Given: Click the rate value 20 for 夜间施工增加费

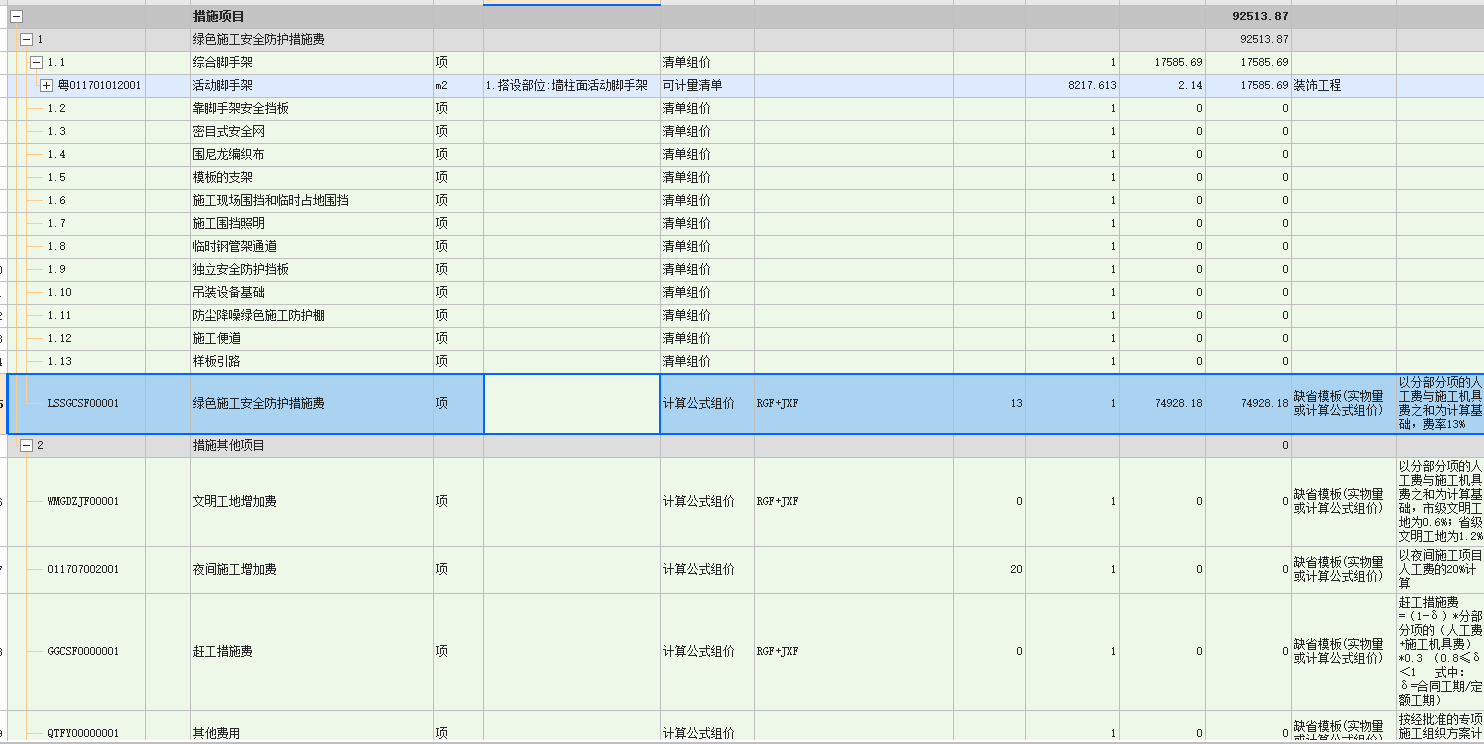Looking at the screenshot, I should click(1017, 570).
